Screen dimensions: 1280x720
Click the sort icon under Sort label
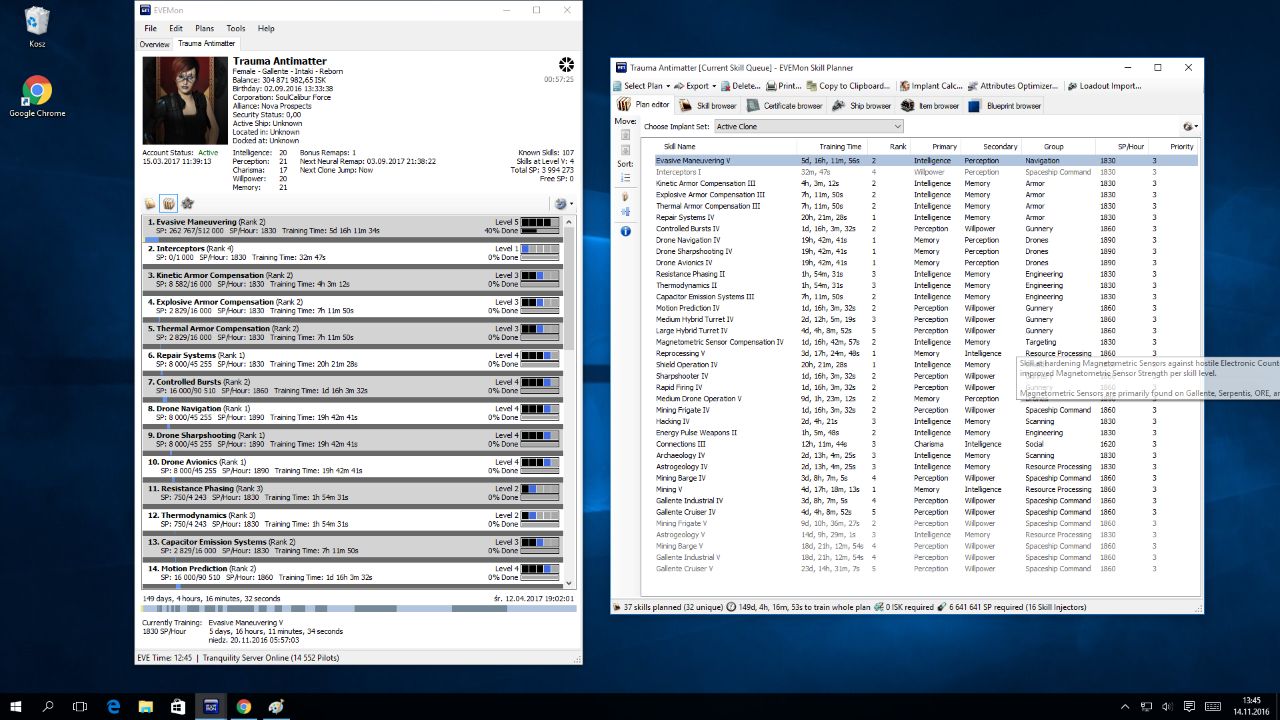click(625, 178)
